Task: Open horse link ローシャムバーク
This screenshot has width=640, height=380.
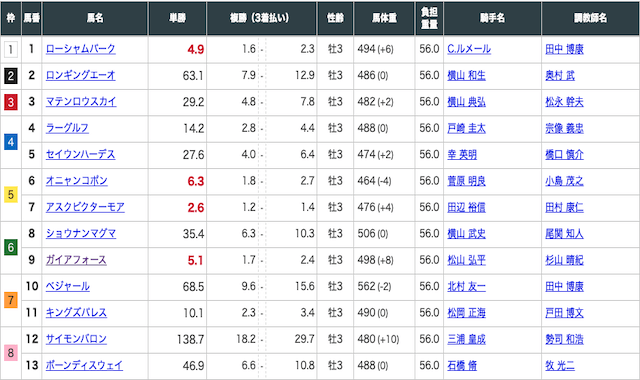Action: coord(80,49)
